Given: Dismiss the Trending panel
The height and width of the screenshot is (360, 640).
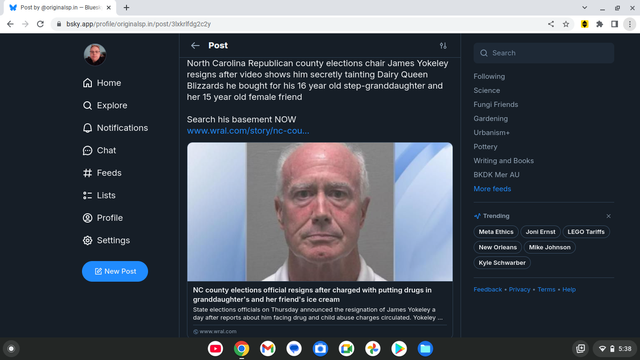Looking at the screenshot, I should point(608,216).
